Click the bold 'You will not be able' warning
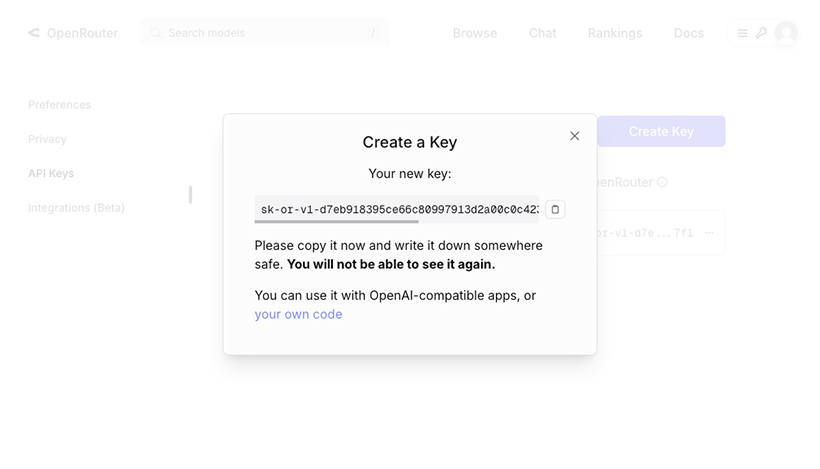This screenshot has height=469, width=820. (x=391, y=265)
